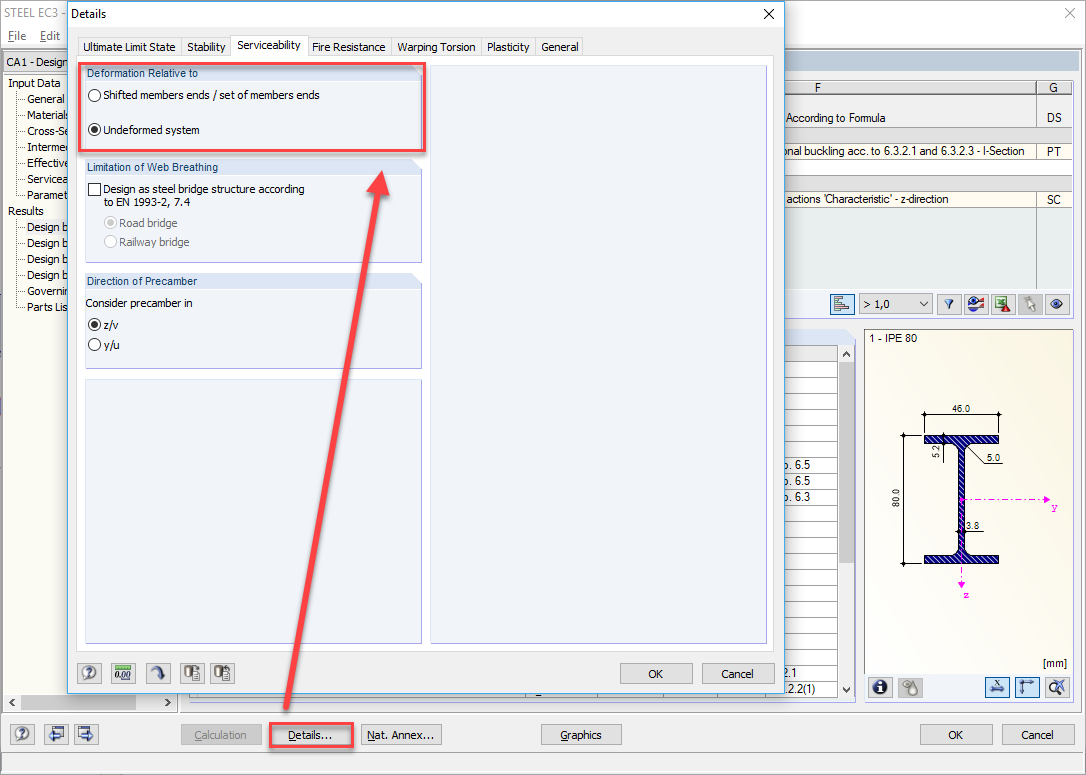Click the show full view magnifier icon
The height and width of the screenshot is (775, 1086).
pyautogui.click(x=1057, y=688)
